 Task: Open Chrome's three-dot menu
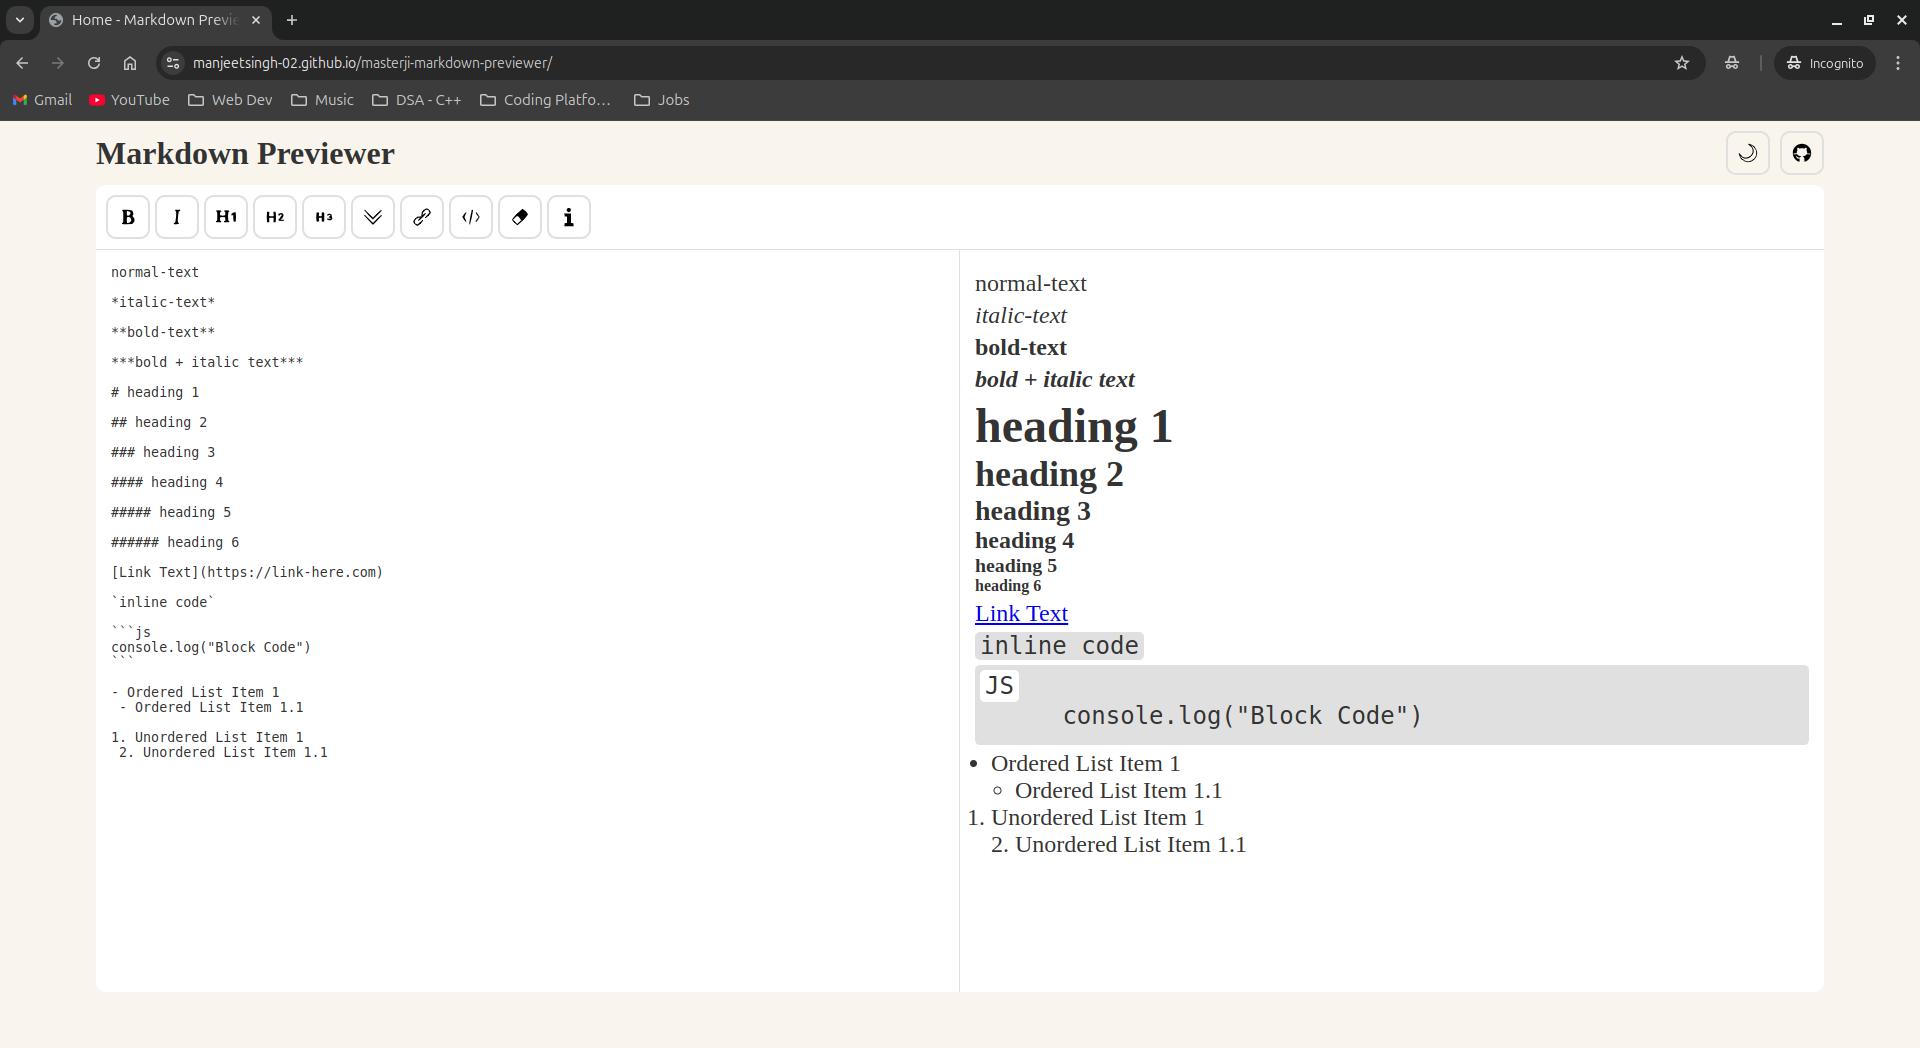(x=1898, y=63)
